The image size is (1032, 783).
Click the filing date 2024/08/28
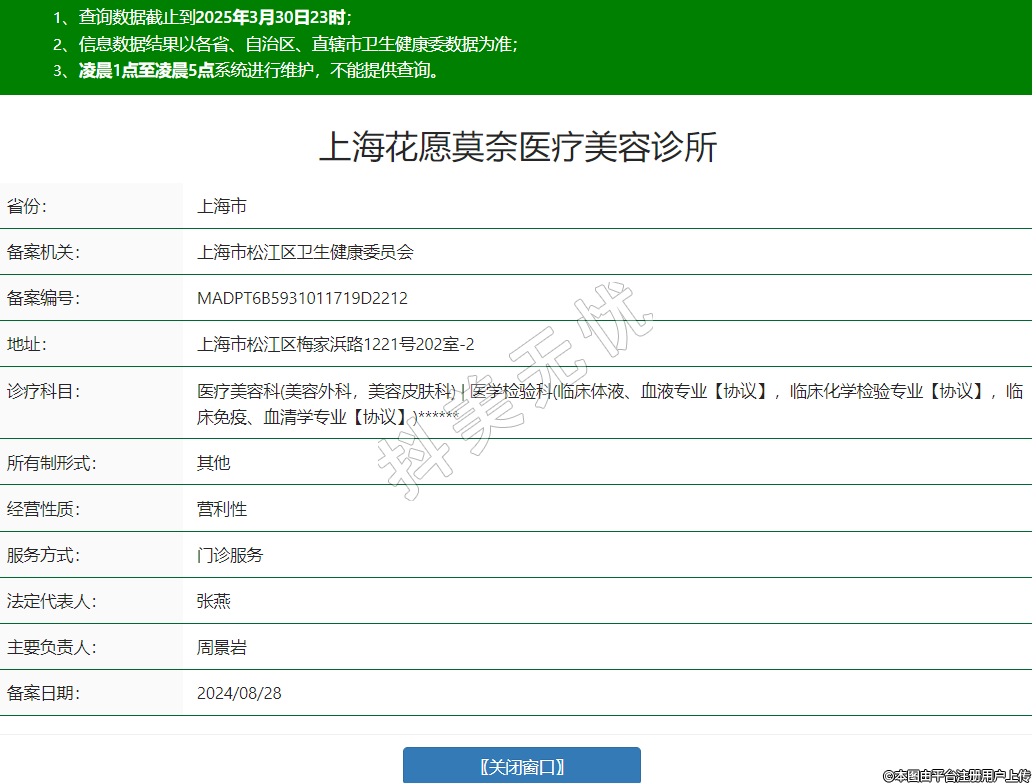[239, 693]
